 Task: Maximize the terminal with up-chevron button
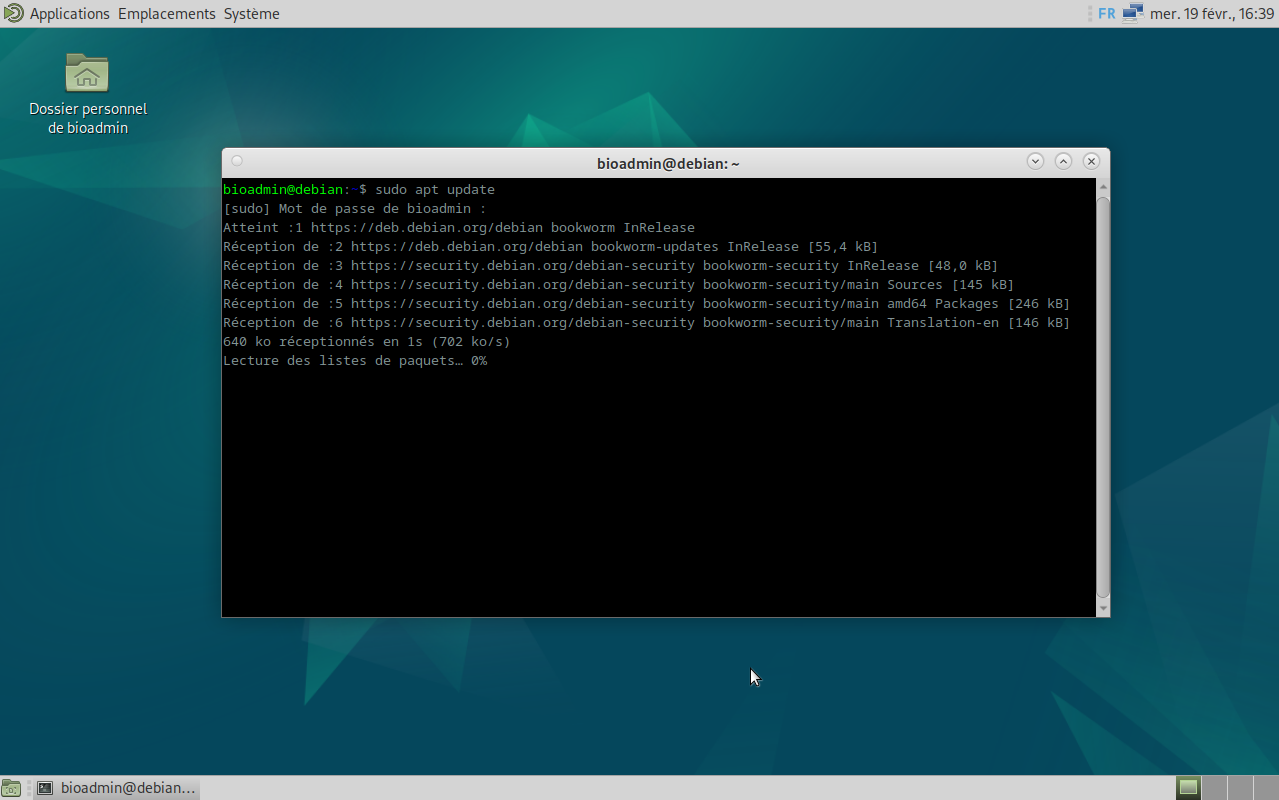coord(1063,161)
